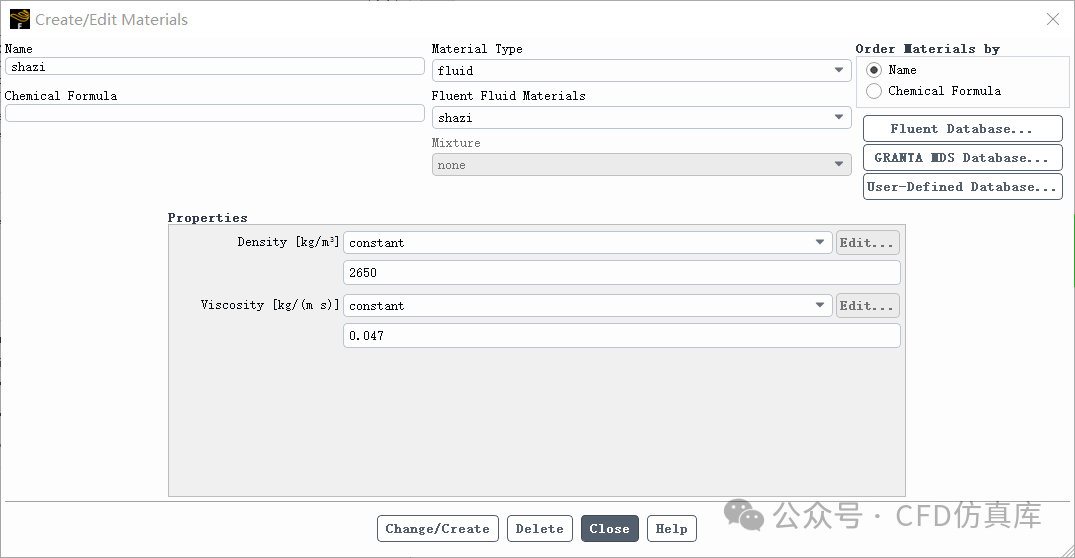Open Help for the materials dialog
This screenshot has height=558, width=1075.
pyautogui.click(x=672, y=529)
